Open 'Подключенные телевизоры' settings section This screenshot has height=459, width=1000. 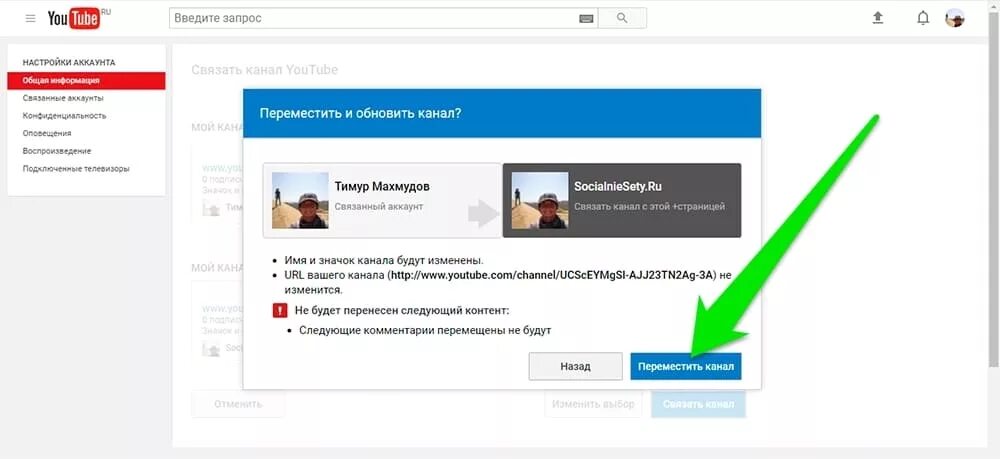76,169
